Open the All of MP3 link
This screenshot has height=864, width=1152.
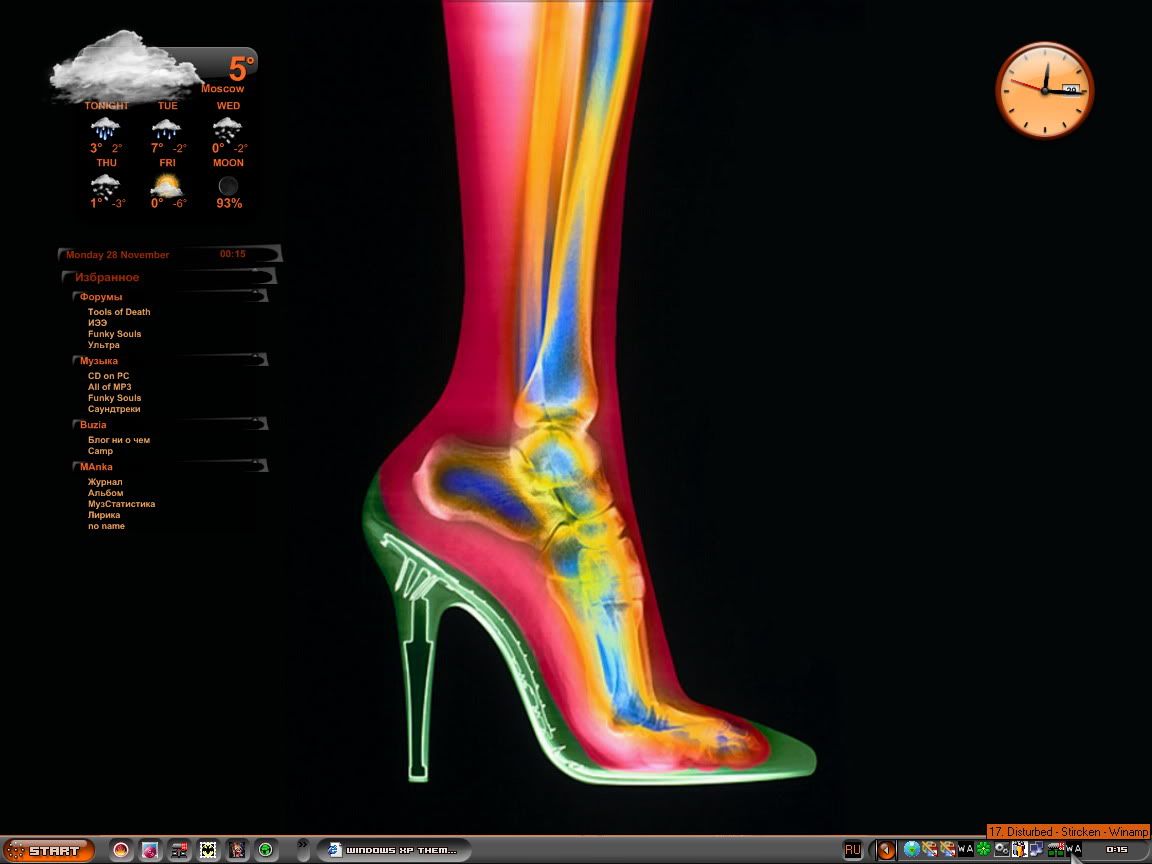(x=109, y=387)
